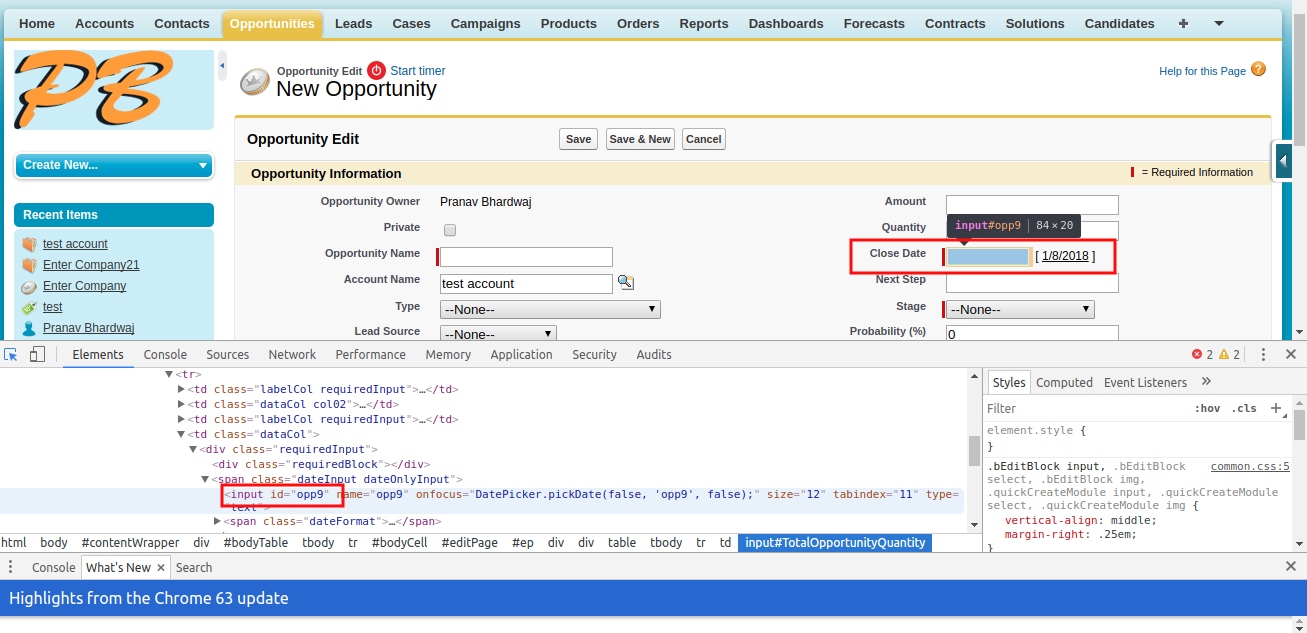Toggle the DevTools device toolbar icon
Image resolution: width=1307 pixels, height=633 pixels.
pos(37,354)
